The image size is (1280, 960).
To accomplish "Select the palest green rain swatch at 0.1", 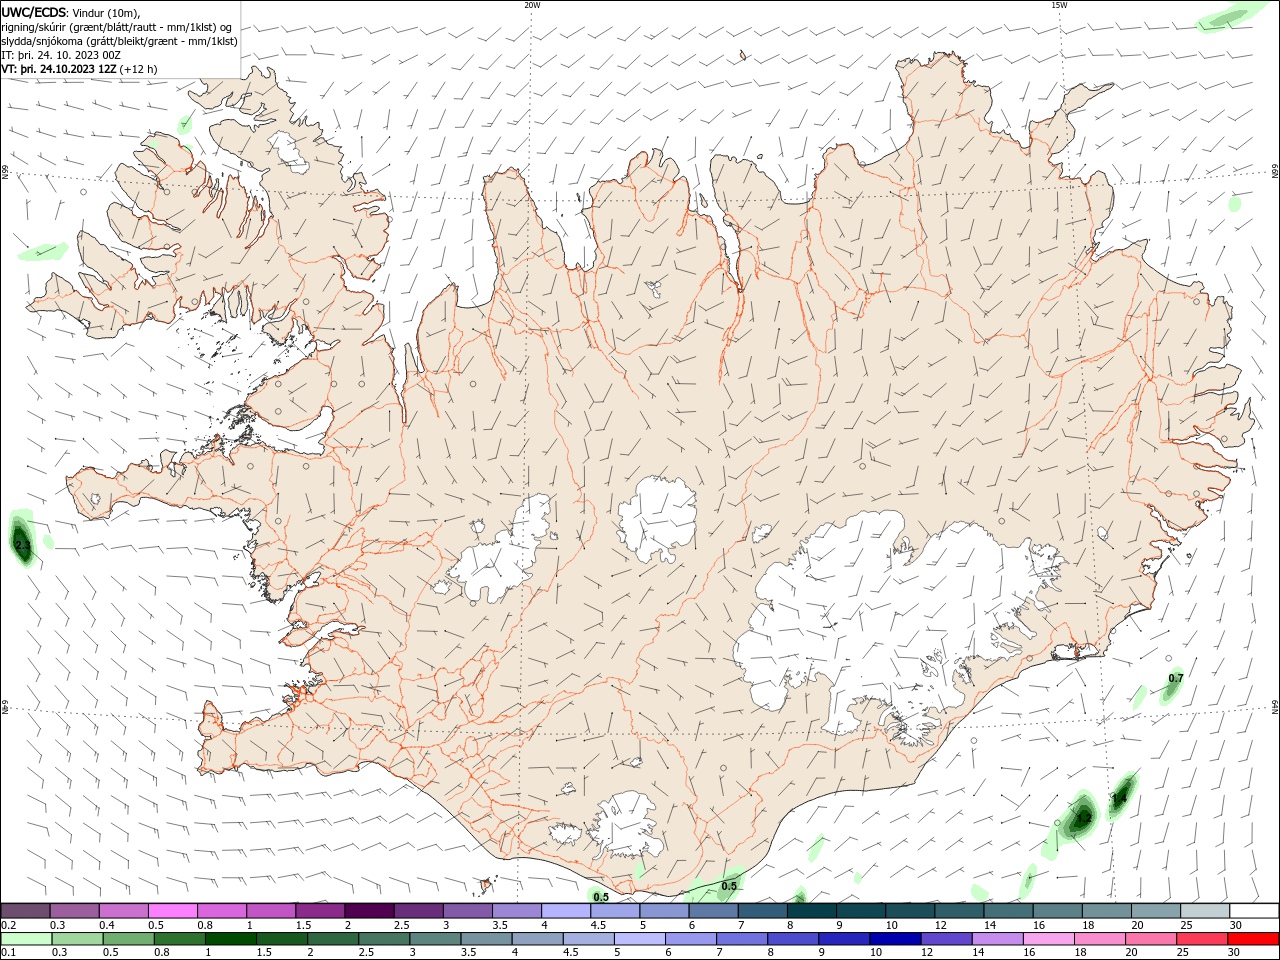I will [26, 939].
